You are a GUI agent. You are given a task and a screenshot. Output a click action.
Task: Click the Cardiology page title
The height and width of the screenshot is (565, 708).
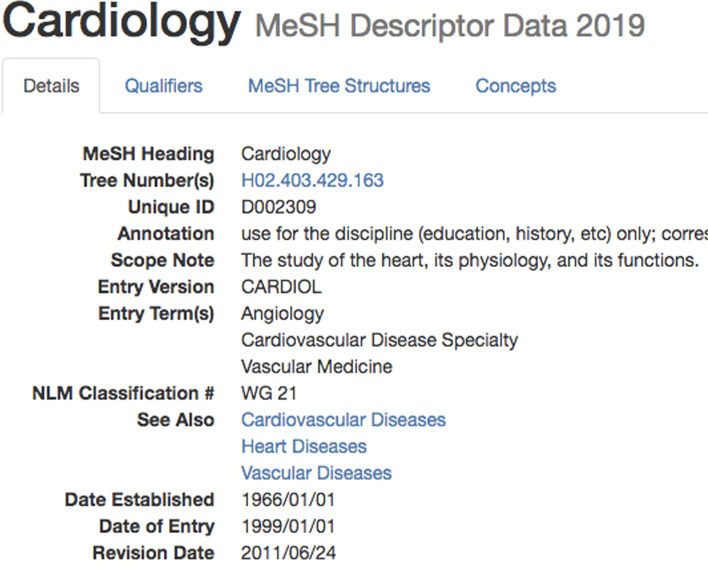121,23
